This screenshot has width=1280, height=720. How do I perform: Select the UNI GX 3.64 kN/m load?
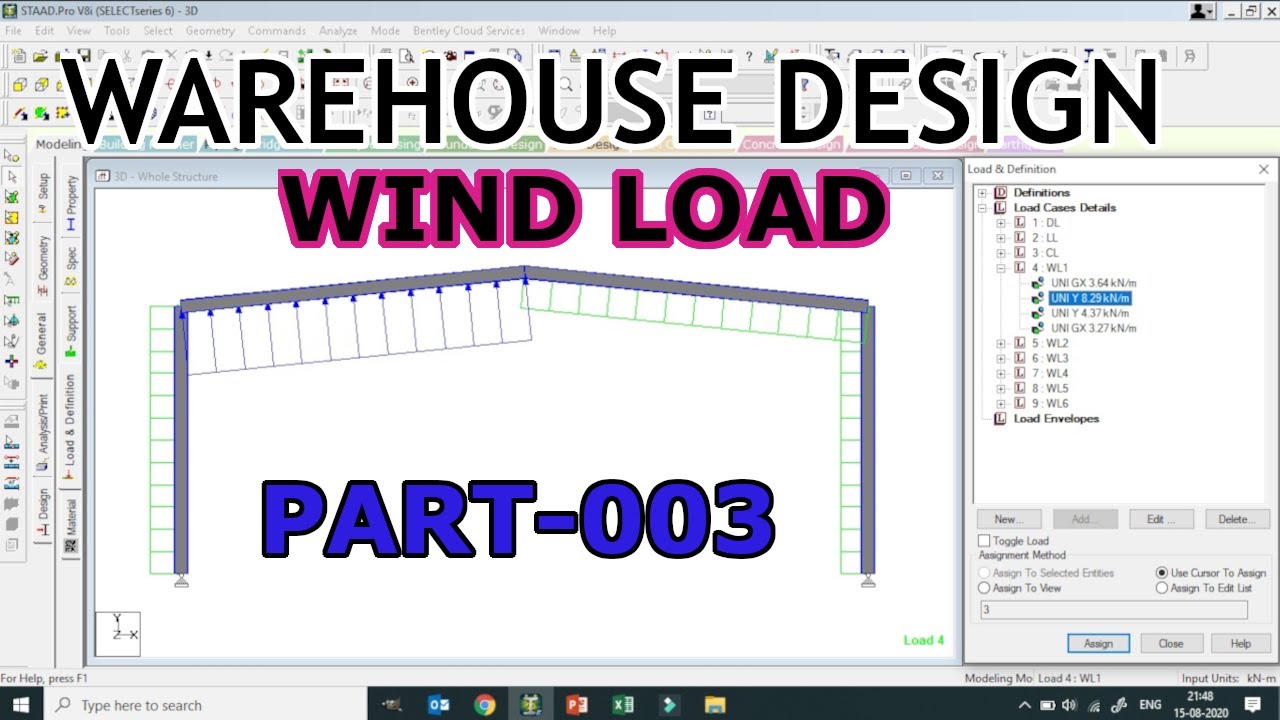tap(1093, 283)
